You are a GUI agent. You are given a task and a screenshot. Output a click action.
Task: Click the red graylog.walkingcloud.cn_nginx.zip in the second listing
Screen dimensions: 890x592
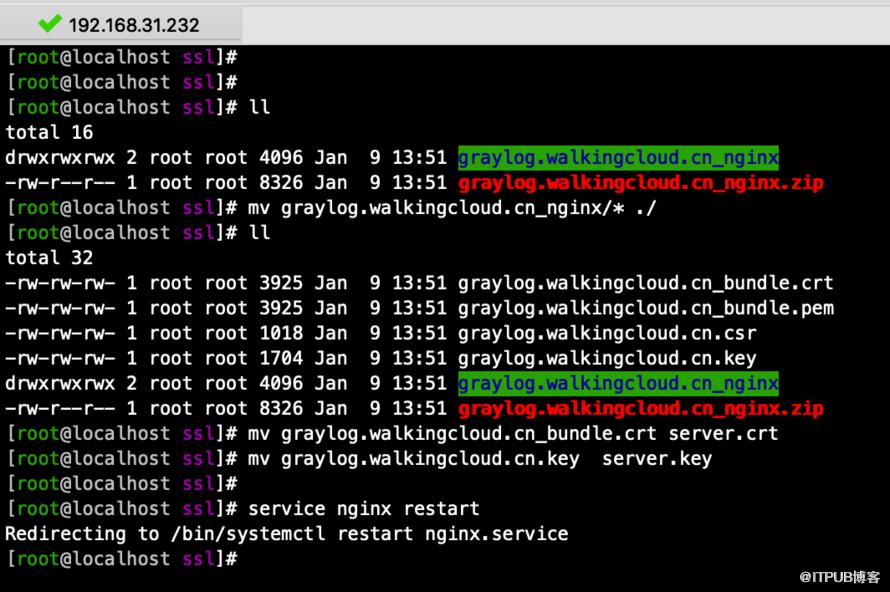point(641,408)
